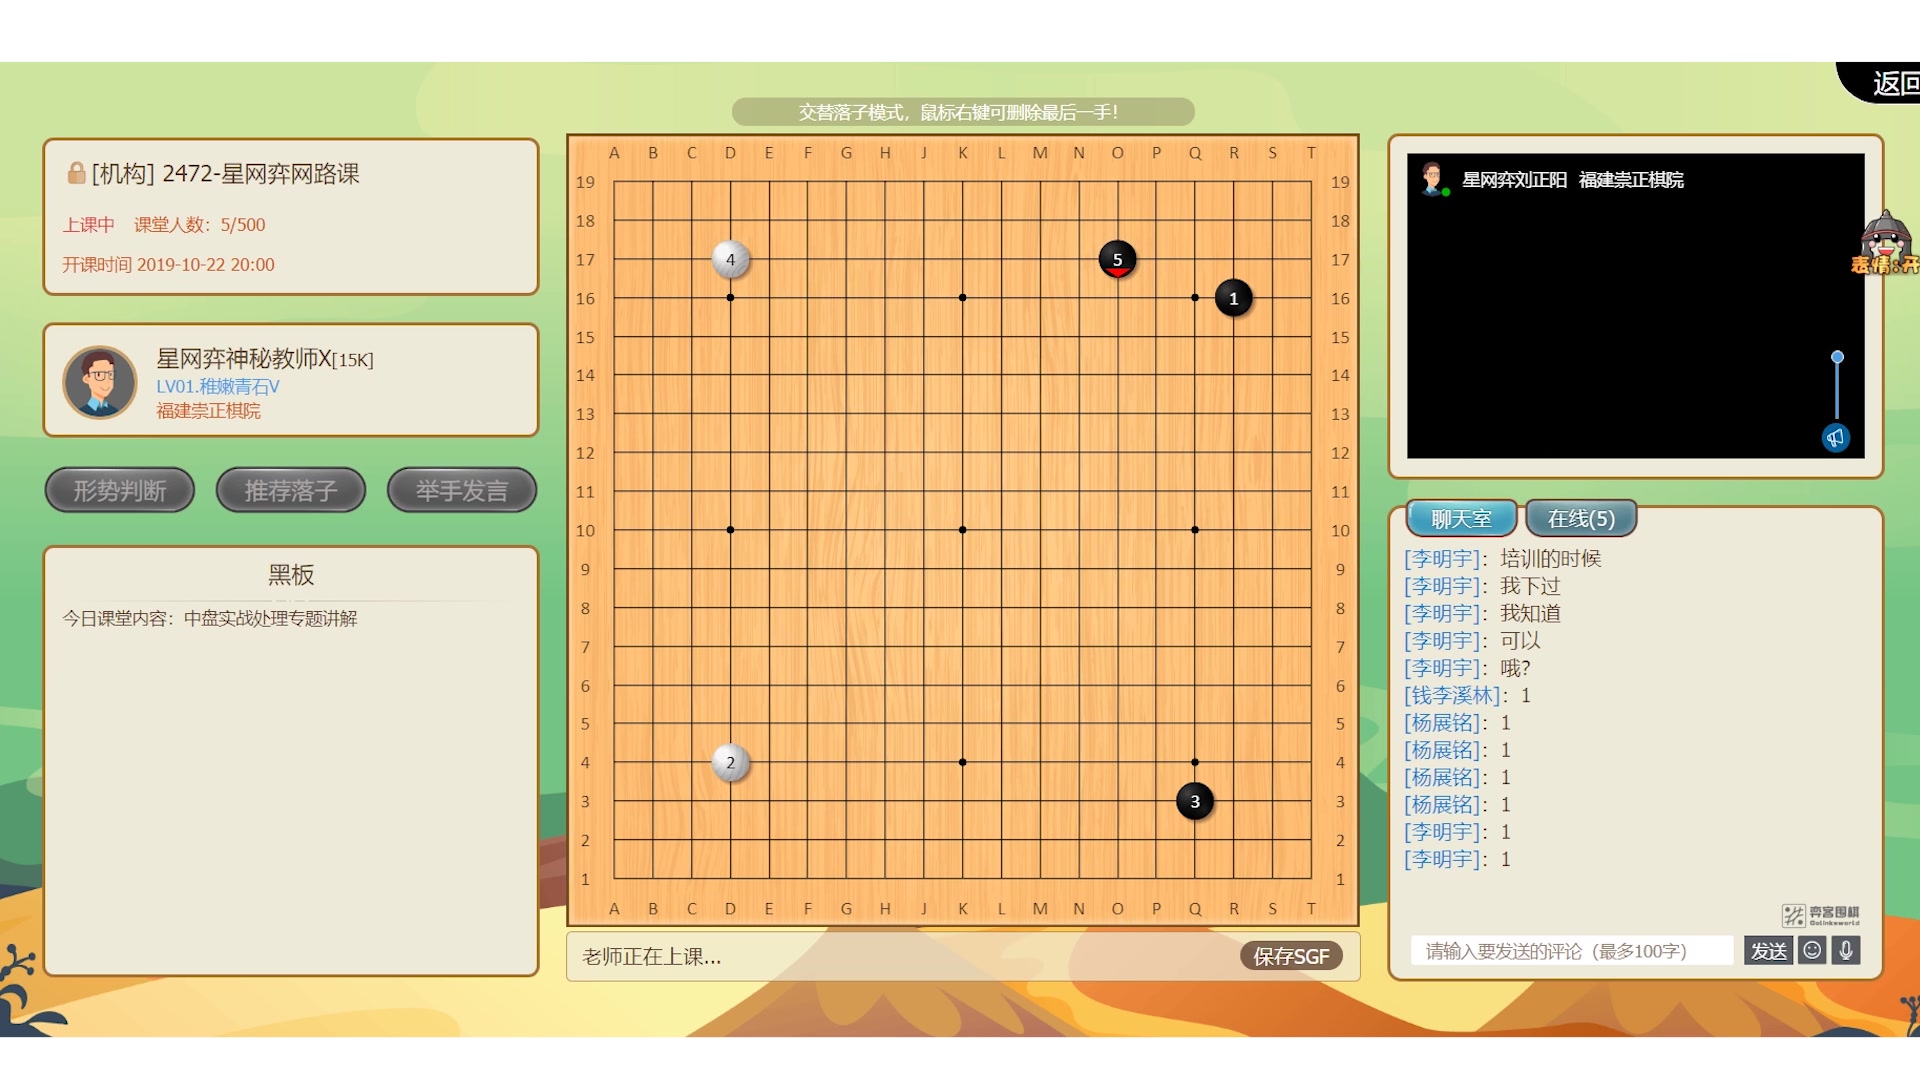Viewport: 1920px width, 1080px height.
Task: Focus the comment input field
Action: click(x=1572, y=951)
